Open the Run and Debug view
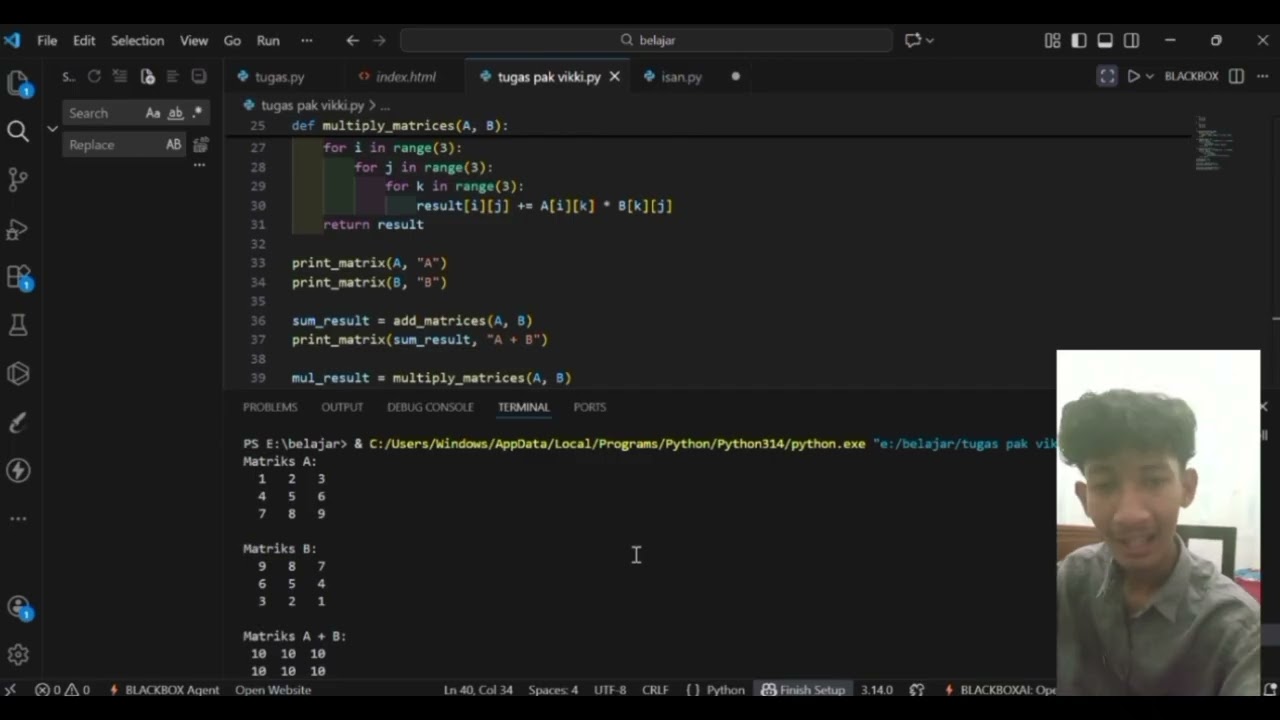This screenshot has height=720, width=1280. tap(18, 228)
